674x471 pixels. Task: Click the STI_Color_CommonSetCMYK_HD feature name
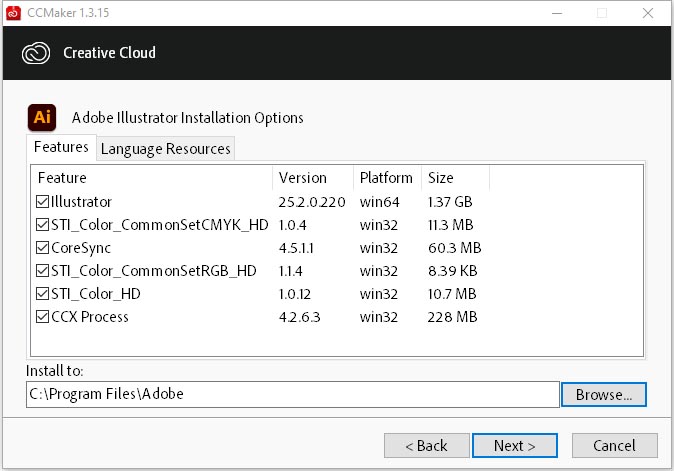(159, 225)
